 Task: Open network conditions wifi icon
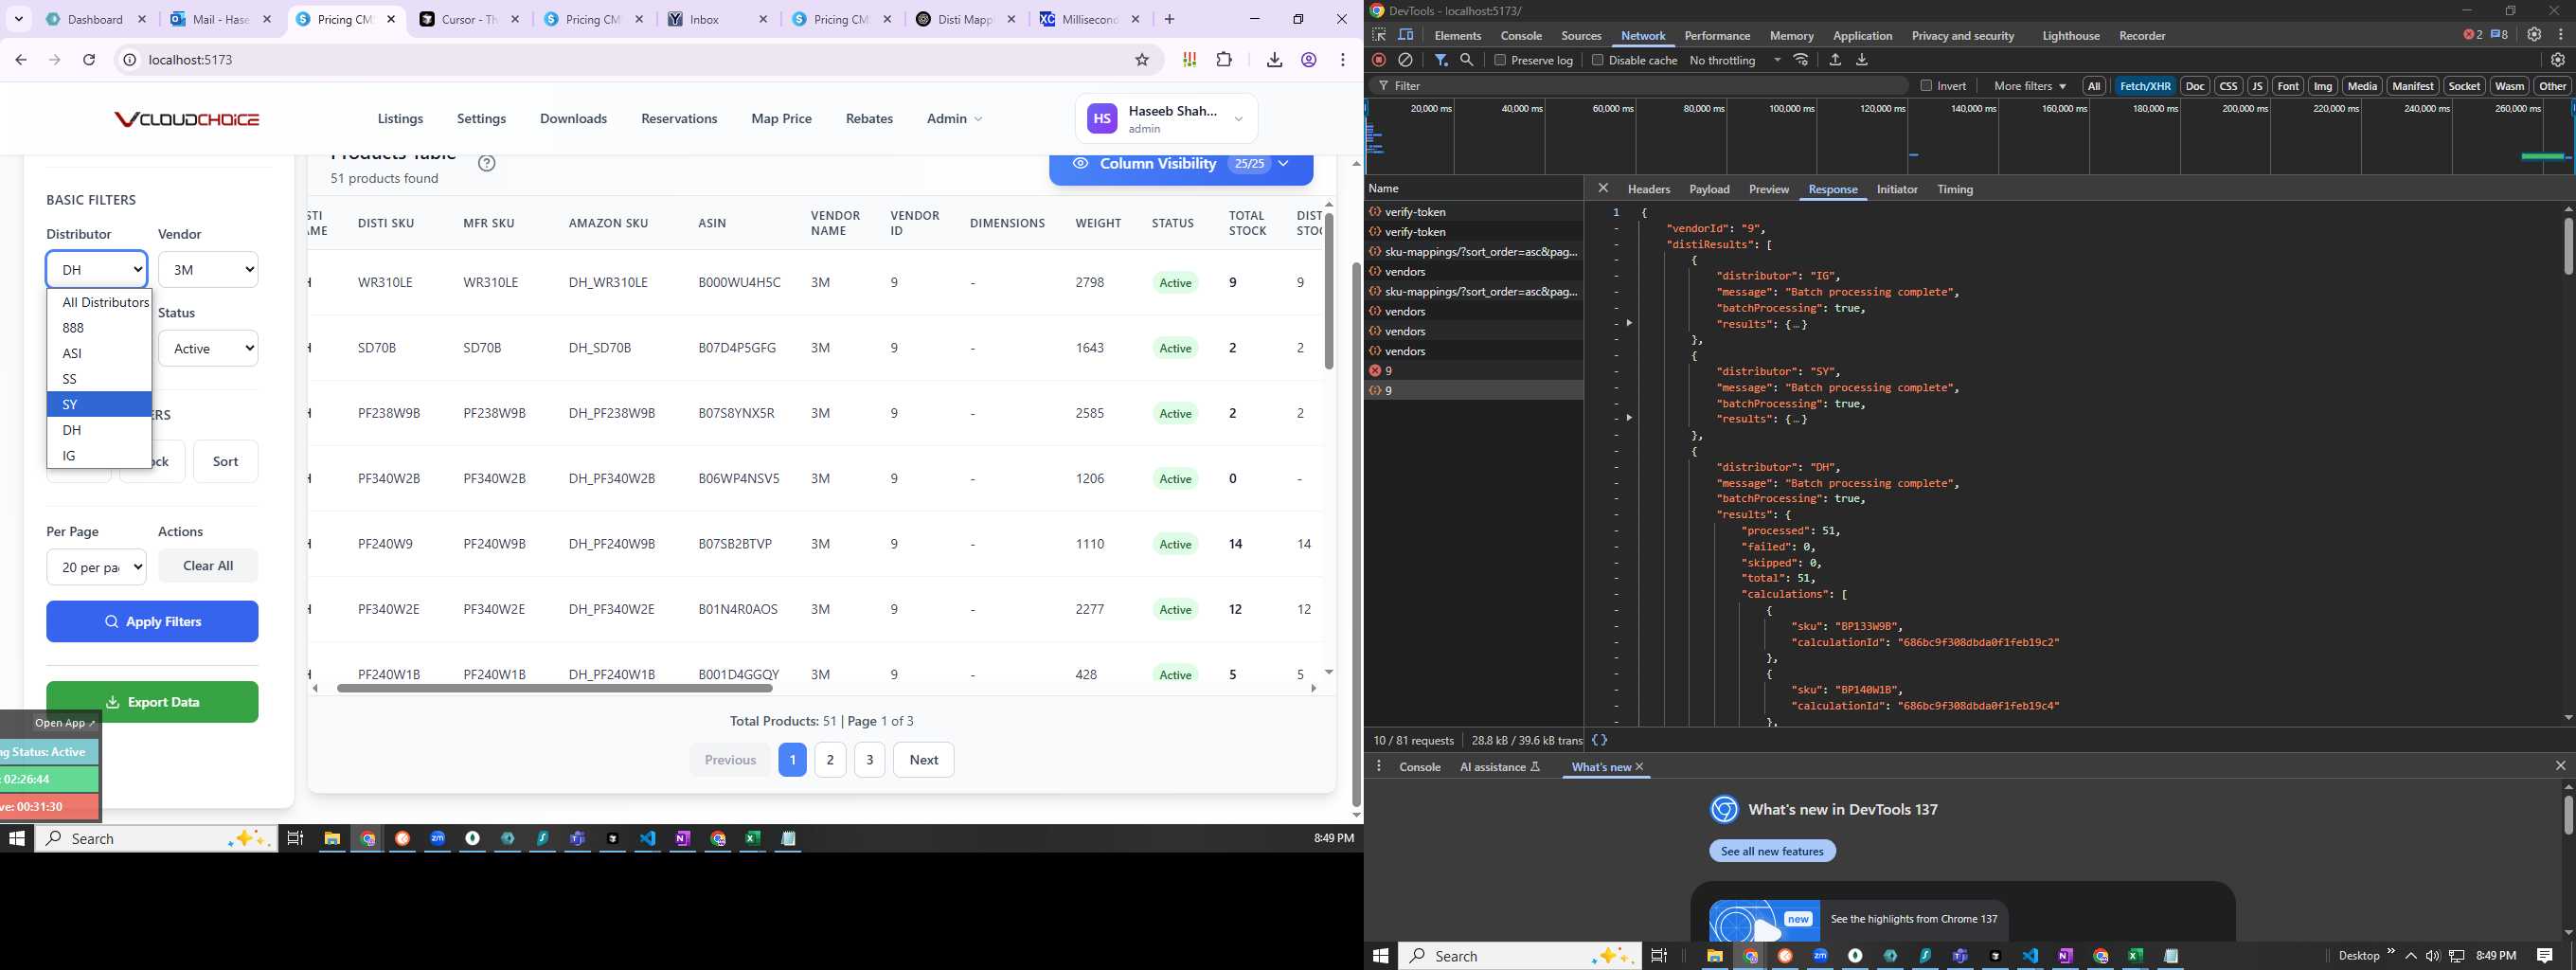(1801, 60)
